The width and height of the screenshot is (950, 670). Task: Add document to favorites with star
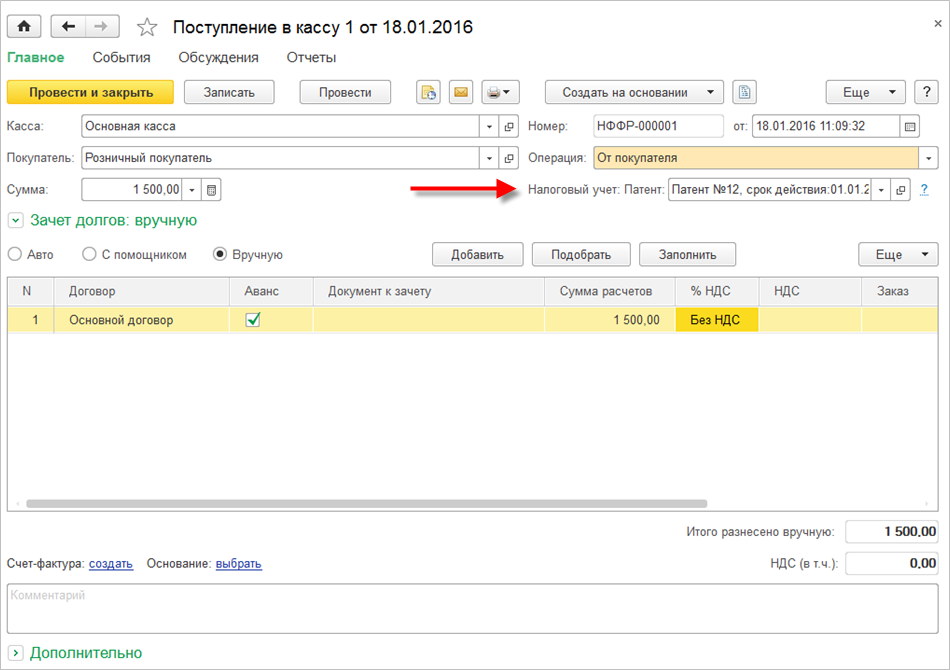[146, 28]
